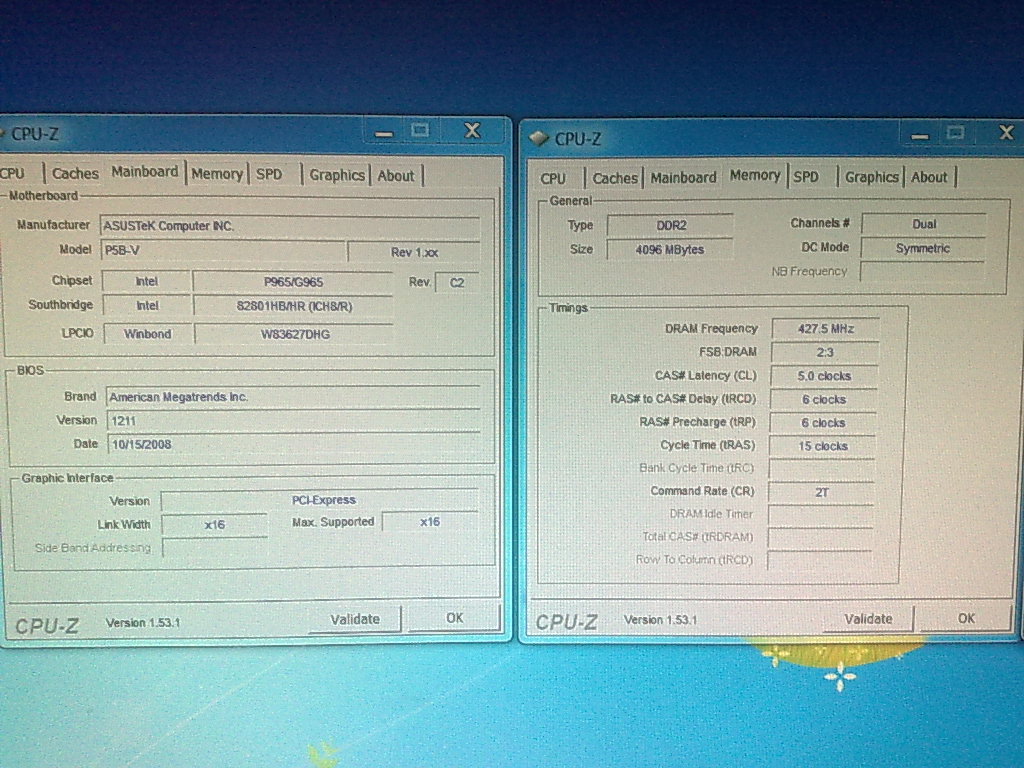Click the chipset revision value C2

[x=456, y=283]
